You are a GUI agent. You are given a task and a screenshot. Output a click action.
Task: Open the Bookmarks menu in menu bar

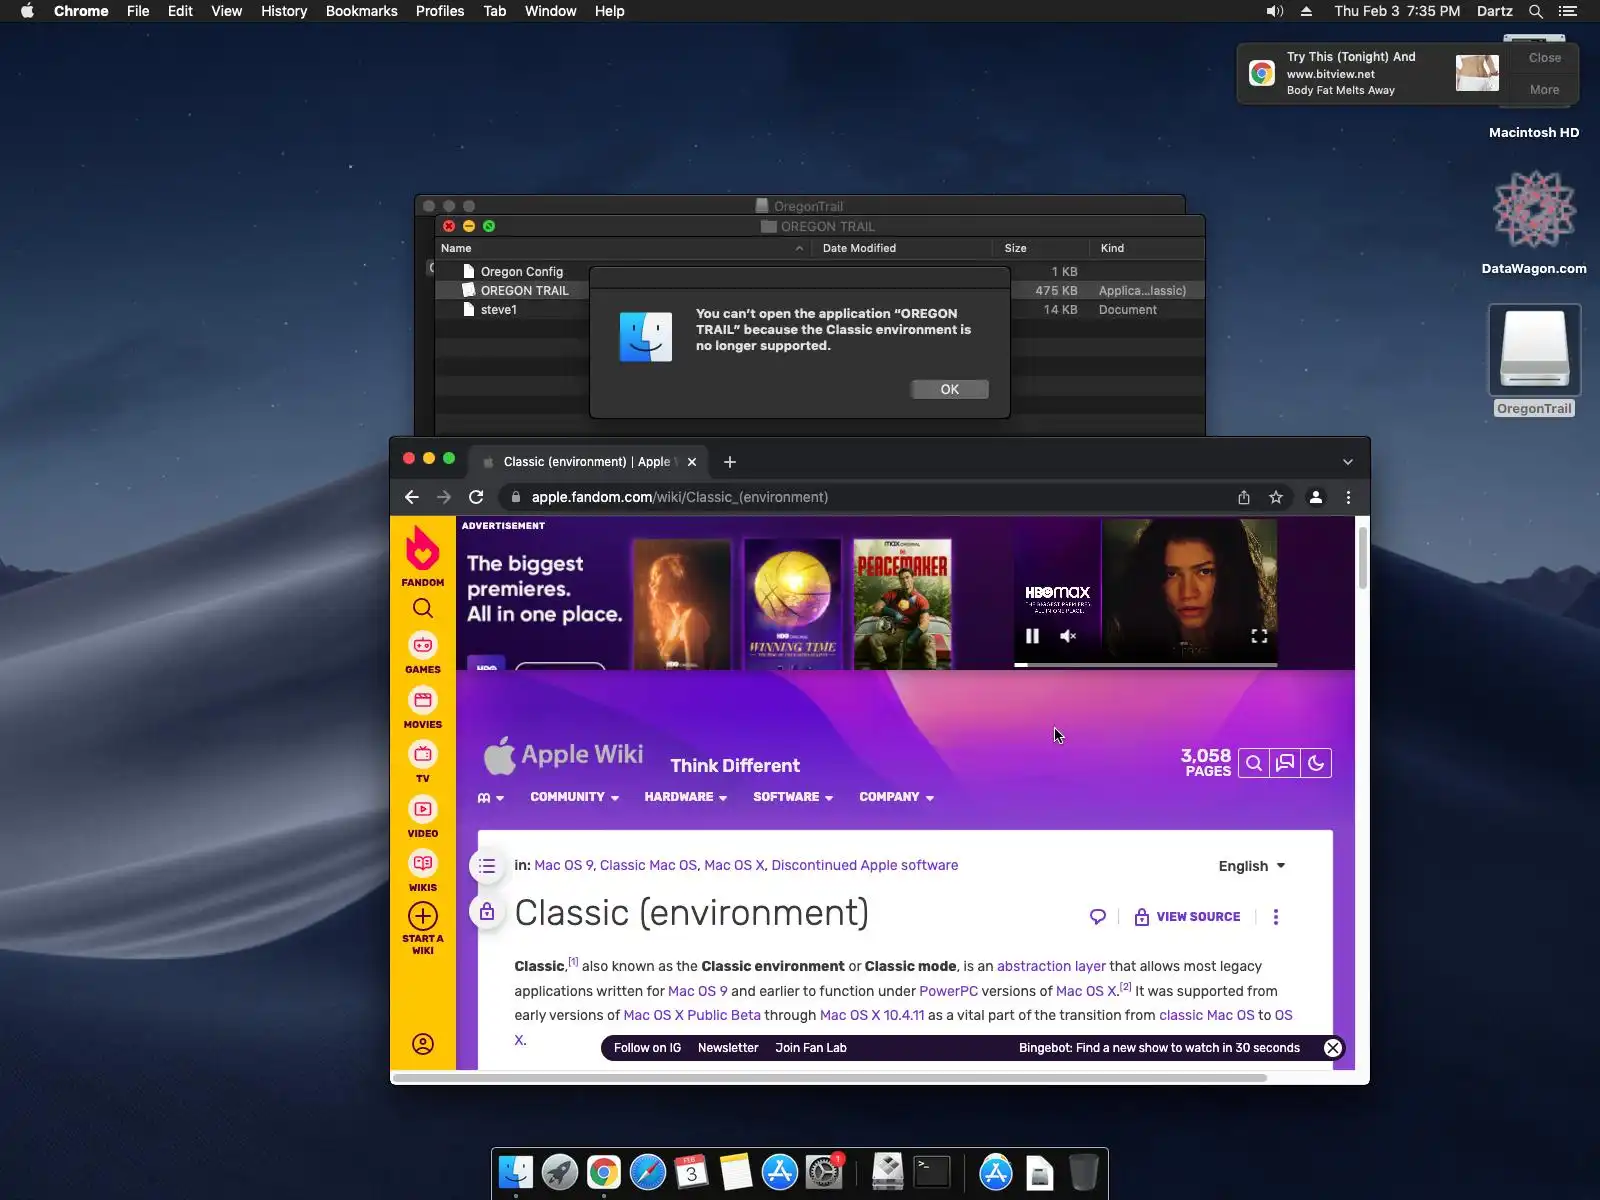(362, 11)
